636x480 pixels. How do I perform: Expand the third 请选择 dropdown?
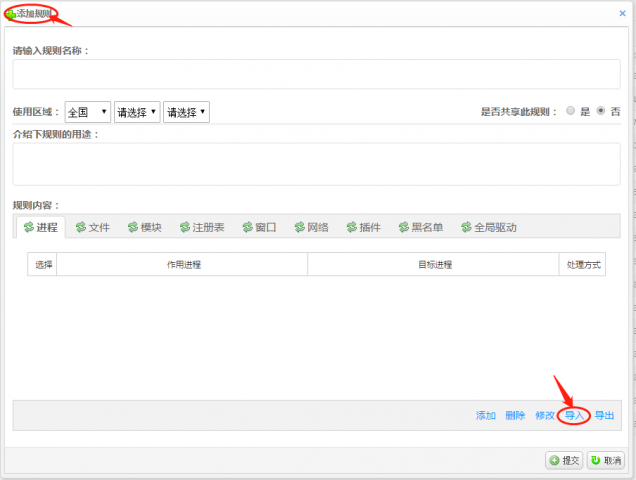coord(186,113)
